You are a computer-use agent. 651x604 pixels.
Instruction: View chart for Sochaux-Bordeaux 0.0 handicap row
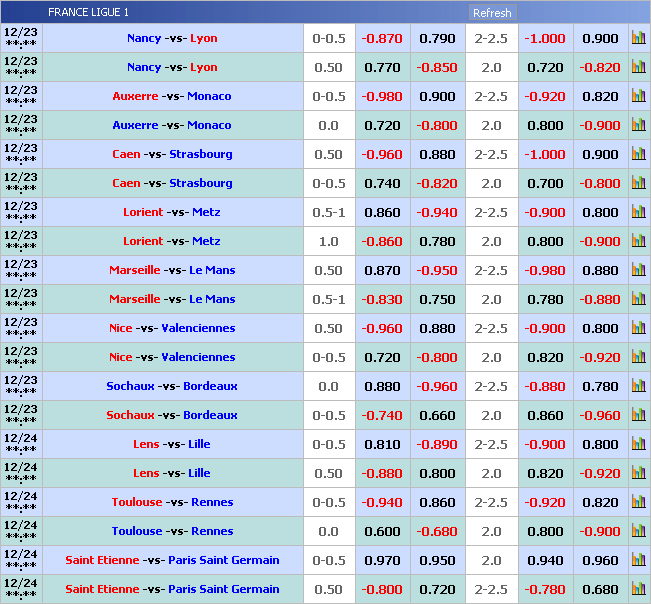(638, 386)
